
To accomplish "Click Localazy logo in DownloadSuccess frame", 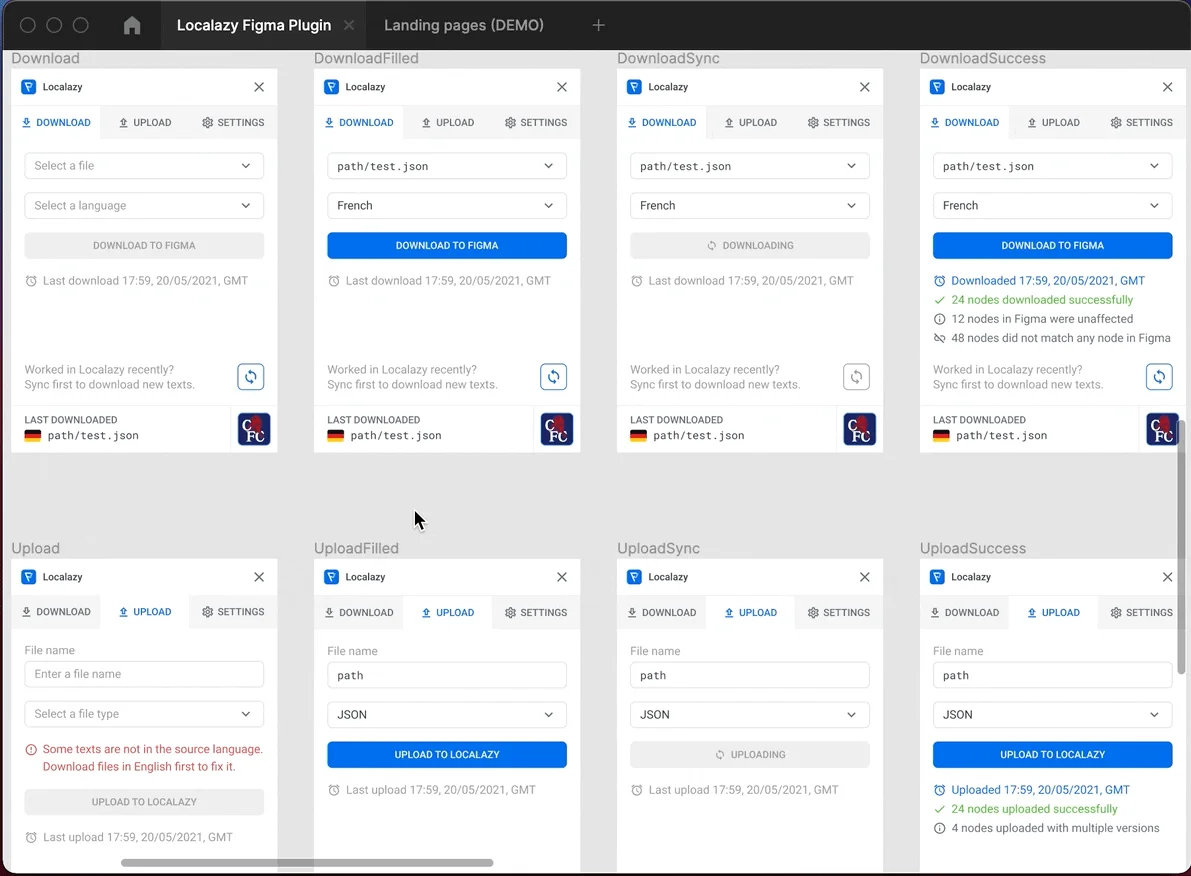I will 937,87.
